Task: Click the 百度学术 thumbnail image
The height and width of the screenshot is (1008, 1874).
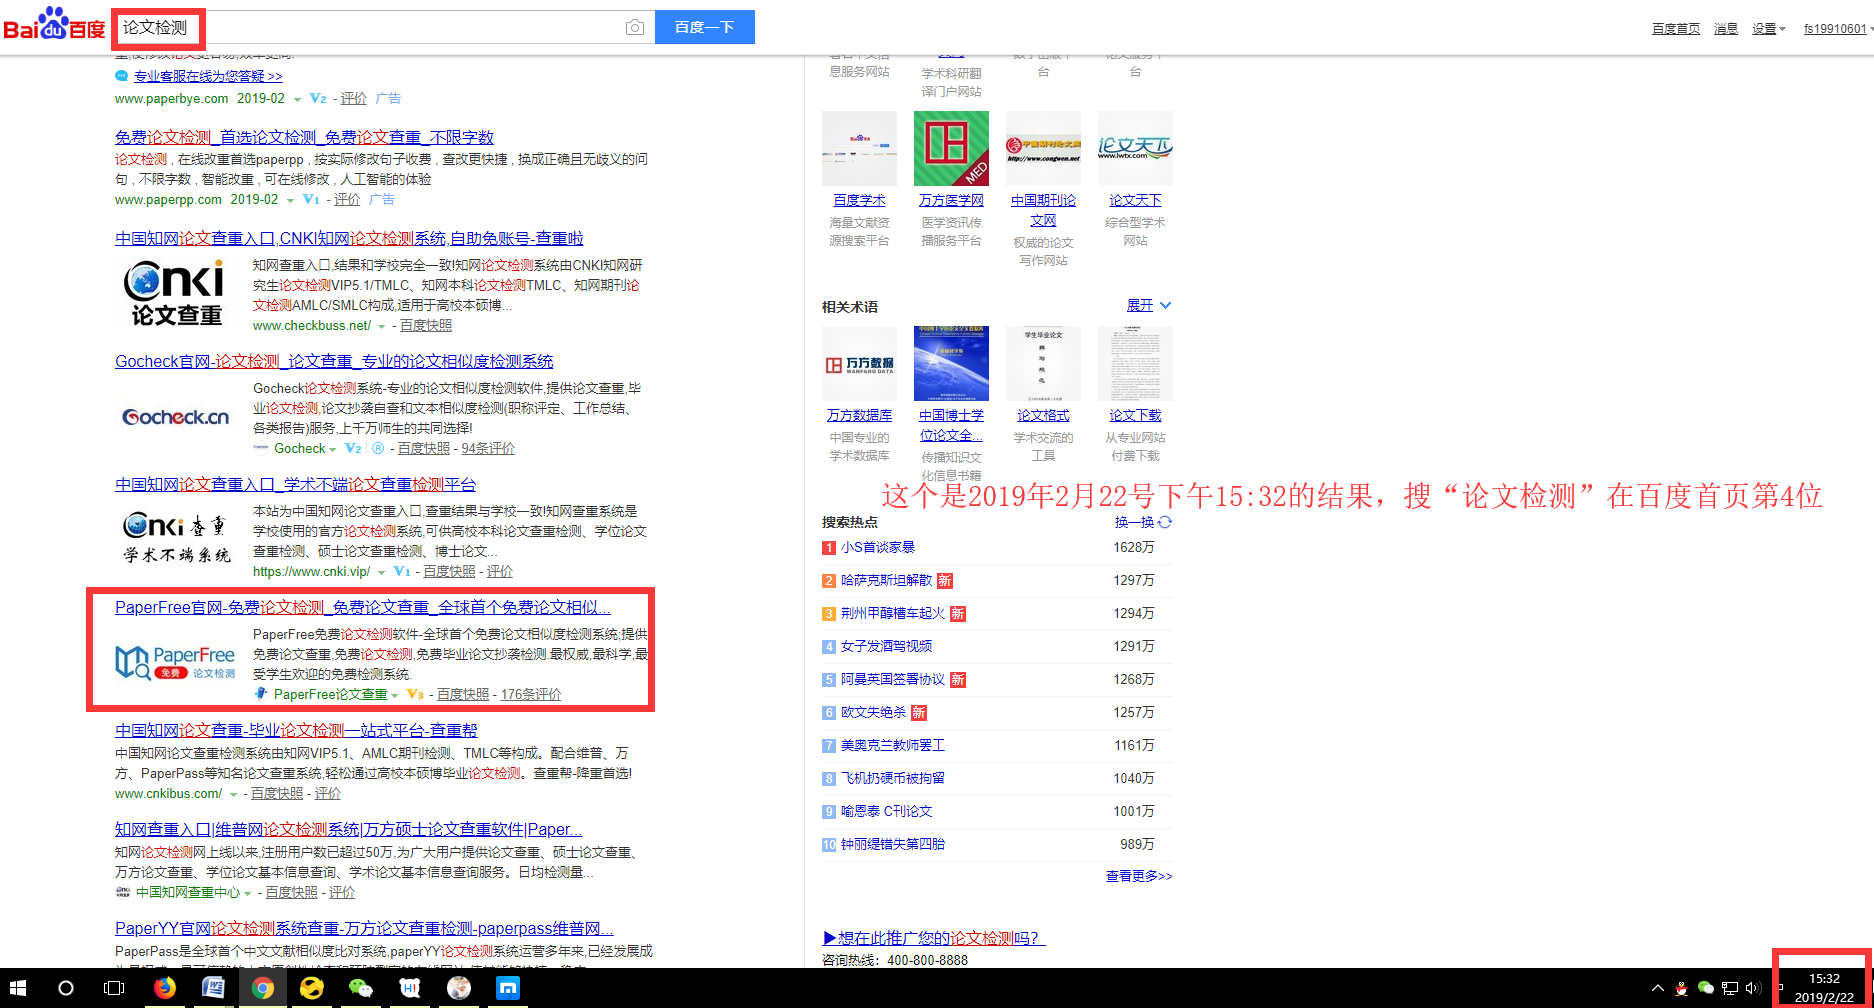Action: pos(859,148)
